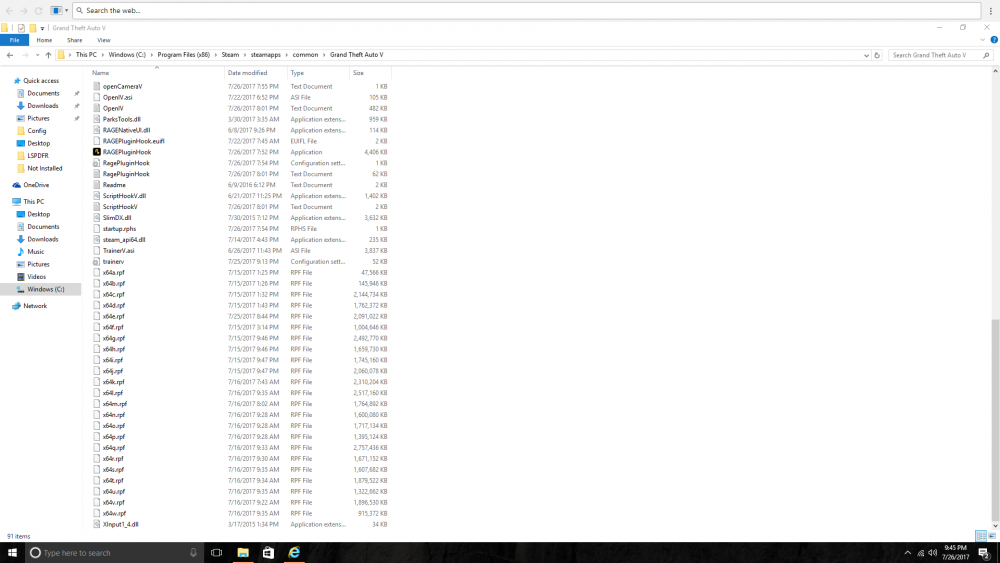
Task: Click Windows (C:) in the address path
Action: click(127, 55)
